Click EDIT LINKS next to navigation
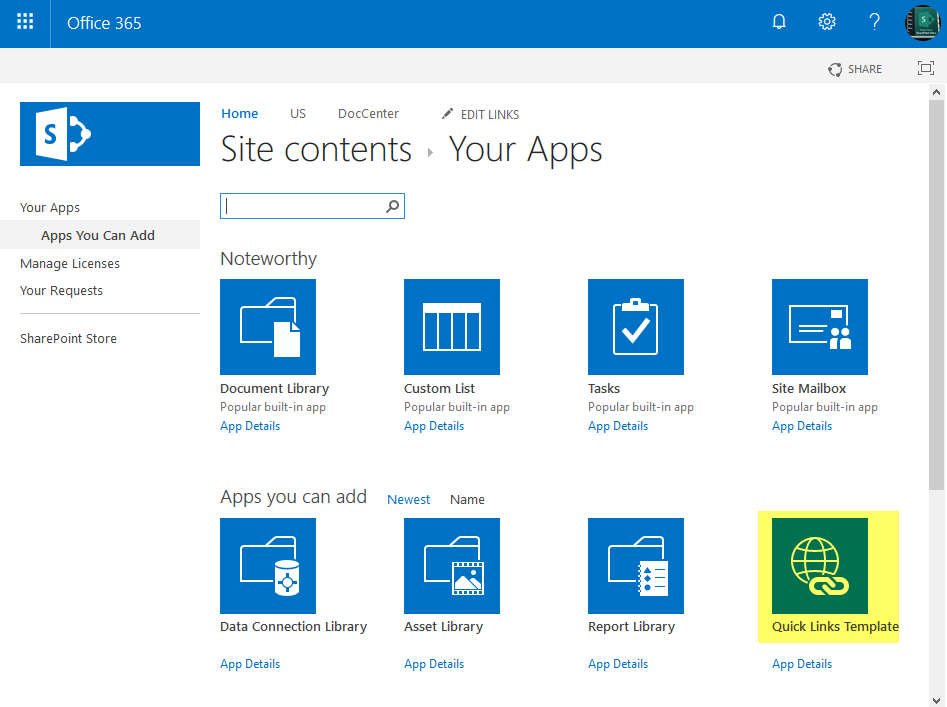The image size is (947, 707). [x=490, y=114]
